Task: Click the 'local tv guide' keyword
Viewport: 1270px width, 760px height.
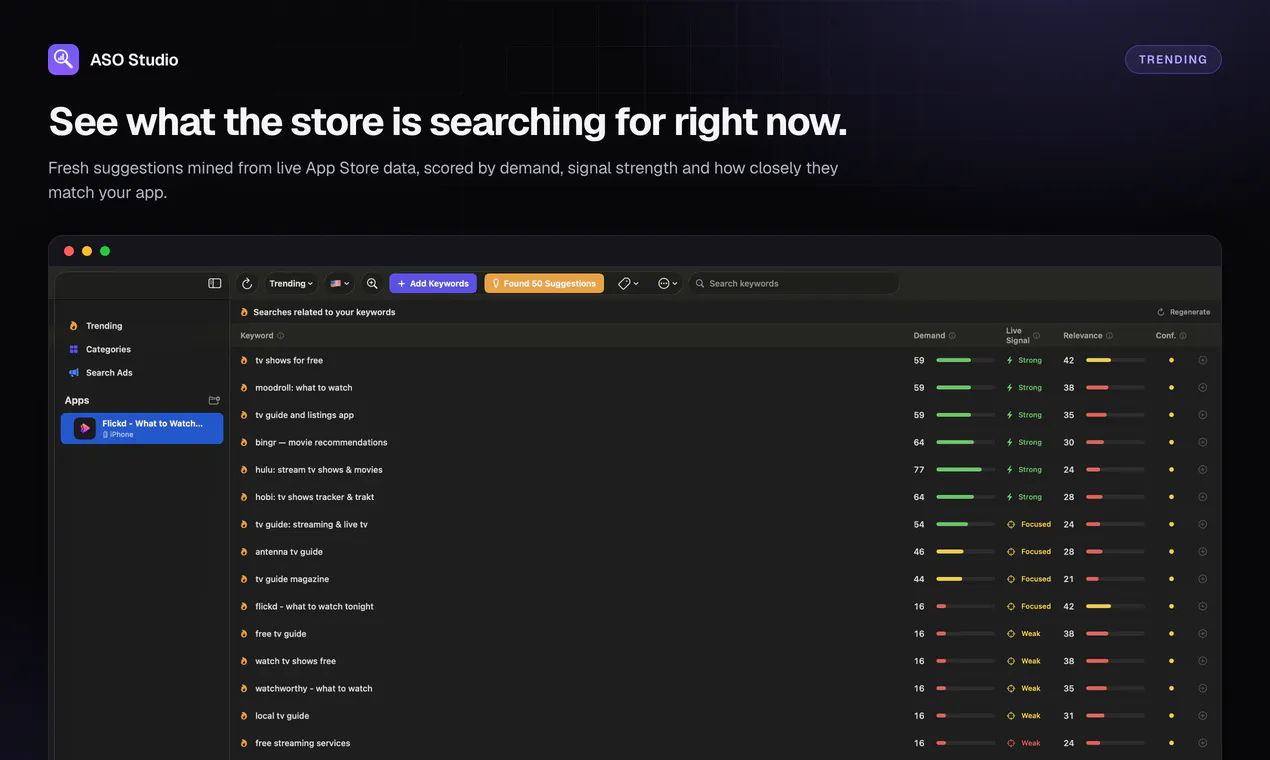Action: [x=282, y=716]
